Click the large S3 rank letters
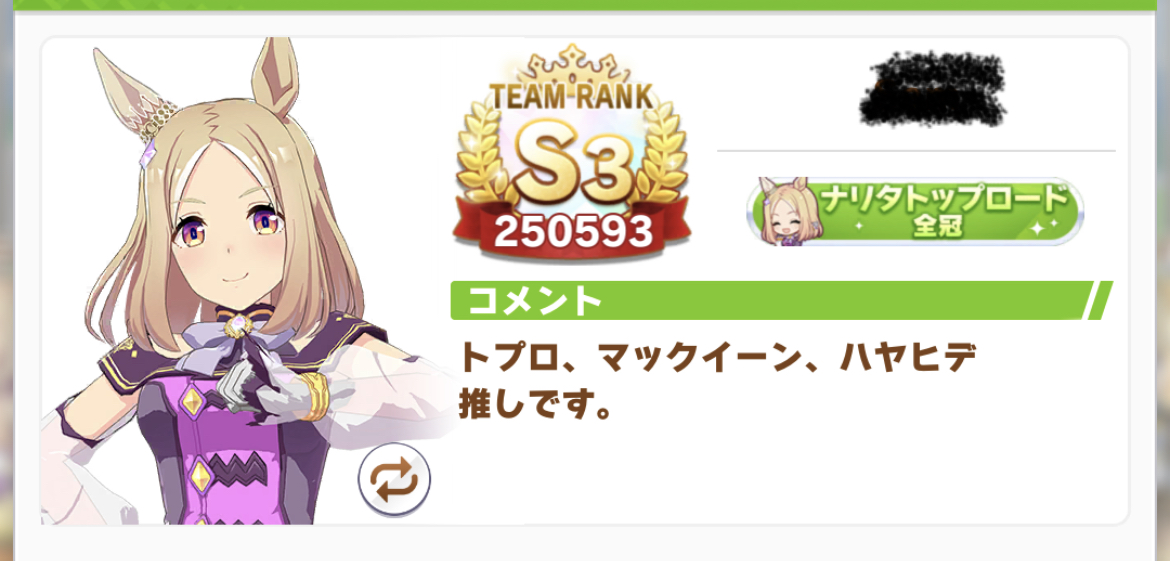 572,169
